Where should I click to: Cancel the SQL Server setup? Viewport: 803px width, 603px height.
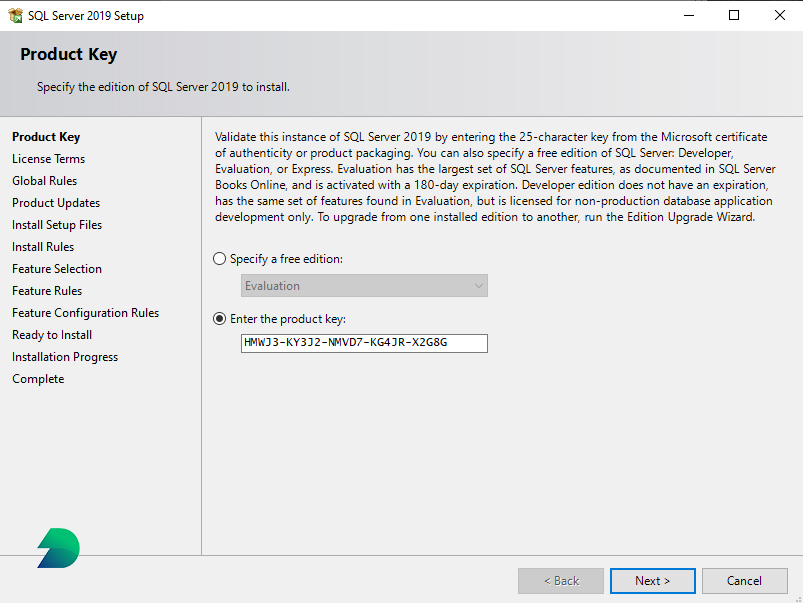(745, 581)
